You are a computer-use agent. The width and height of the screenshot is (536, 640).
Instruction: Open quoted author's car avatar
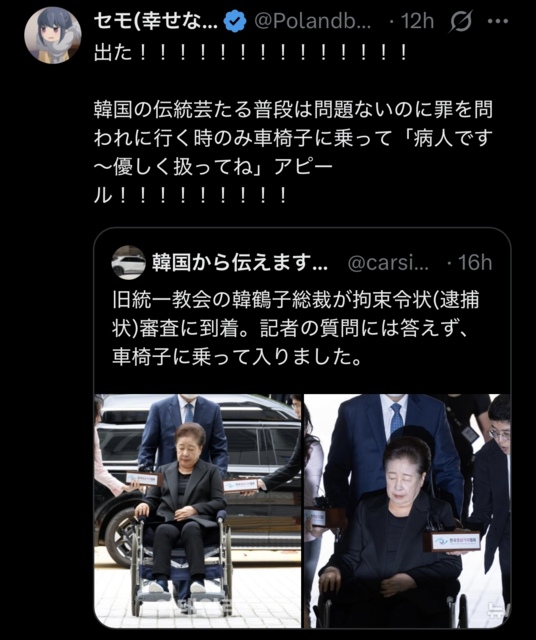click(128, 262)
